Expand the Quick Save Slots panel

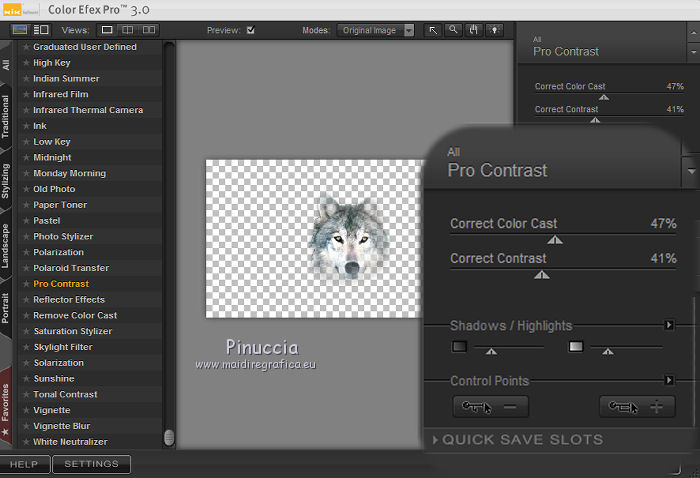click(518, 440)
